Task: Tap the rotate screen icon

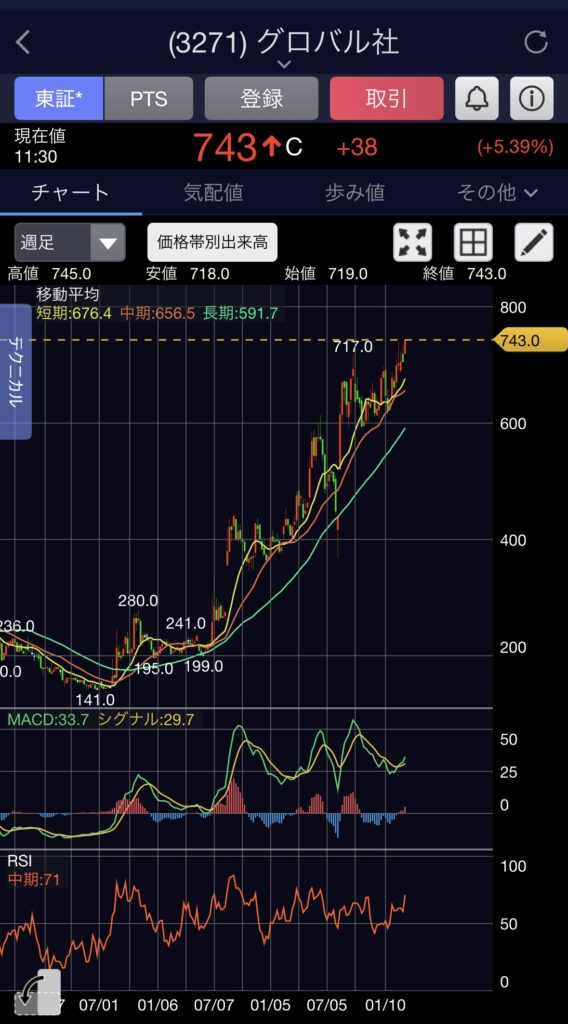Action: pos(38,991)
